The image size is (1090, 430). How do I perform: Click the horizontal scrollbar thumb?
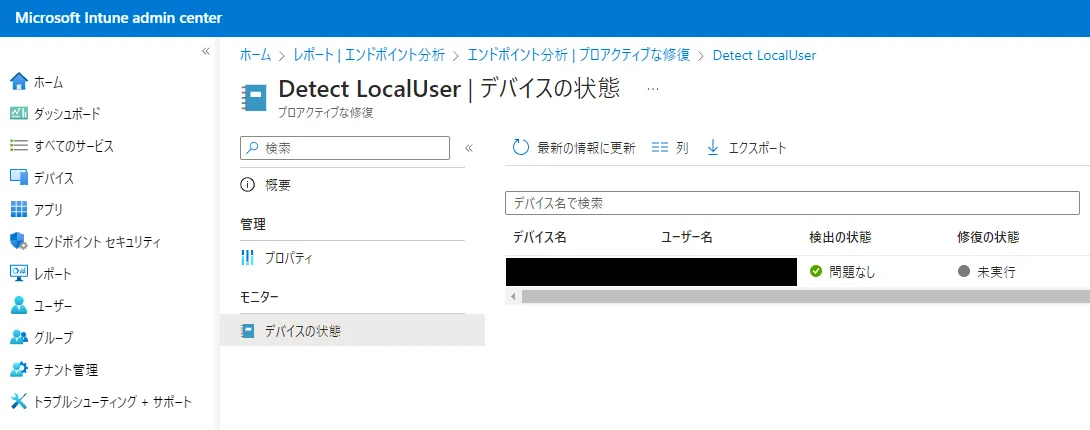tap(806, 297)
